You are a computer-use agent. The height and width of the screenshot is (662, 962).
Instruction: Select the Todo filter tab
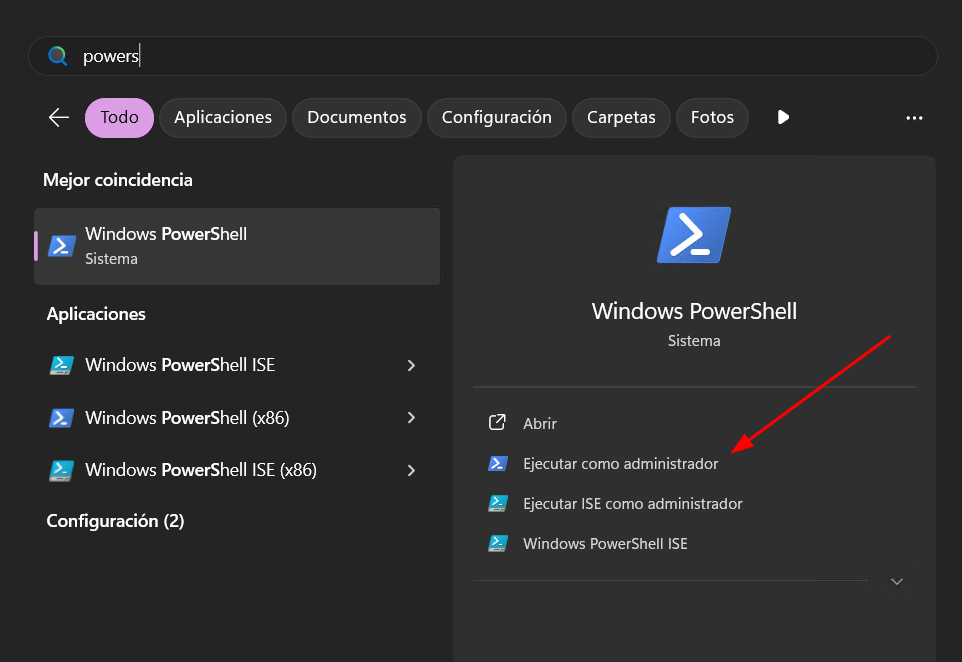[119, 118]
